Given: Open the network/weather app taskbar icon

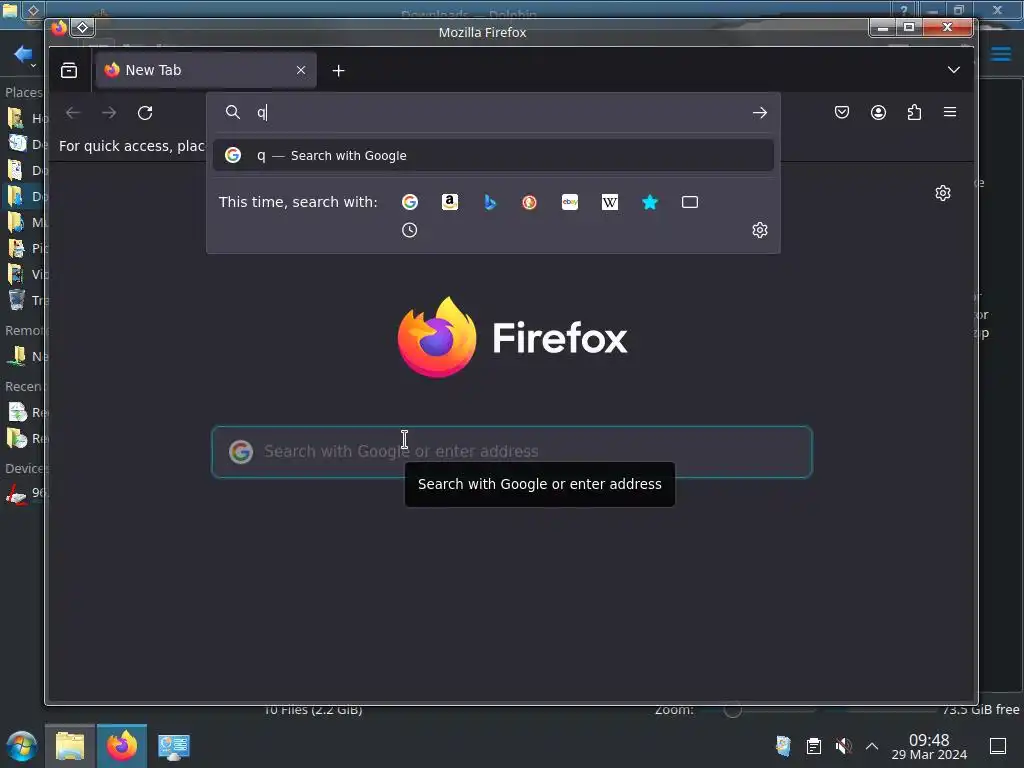Looking at the screenshot, I should pos(174,746).
